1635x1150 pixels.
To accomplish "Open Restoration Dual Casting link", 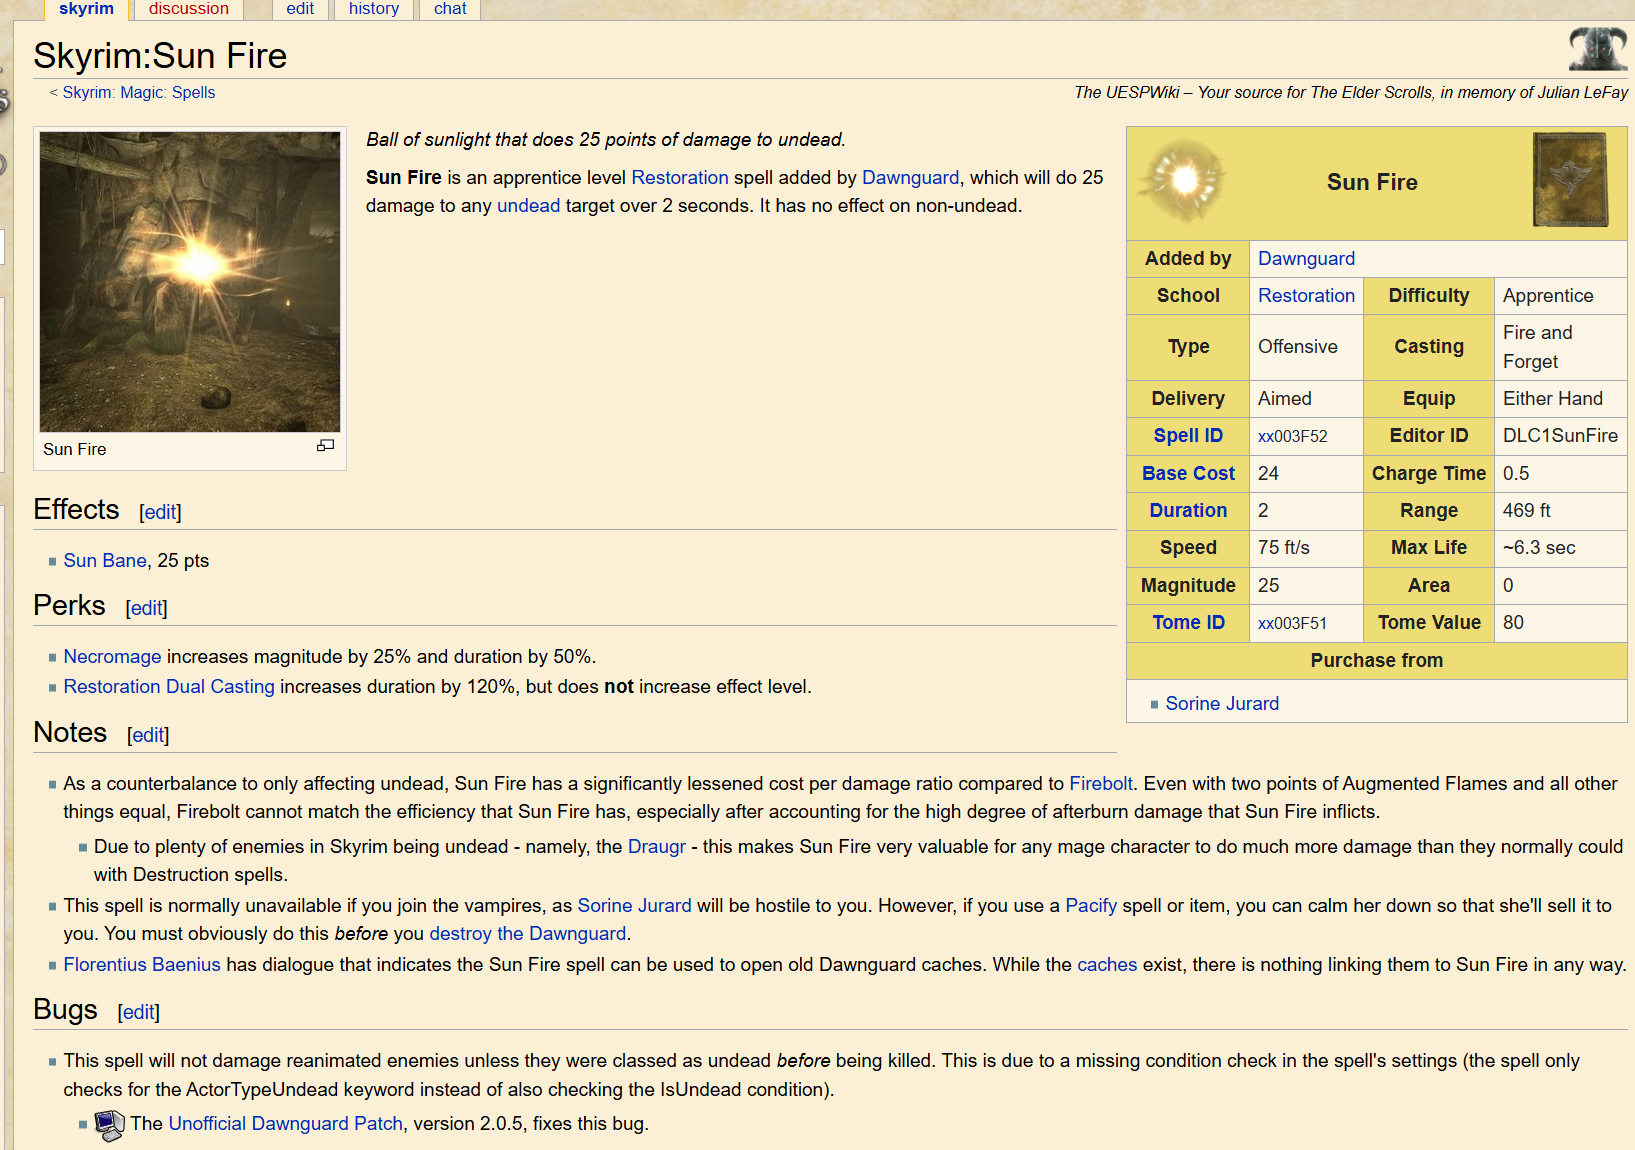I will point(169,687).
